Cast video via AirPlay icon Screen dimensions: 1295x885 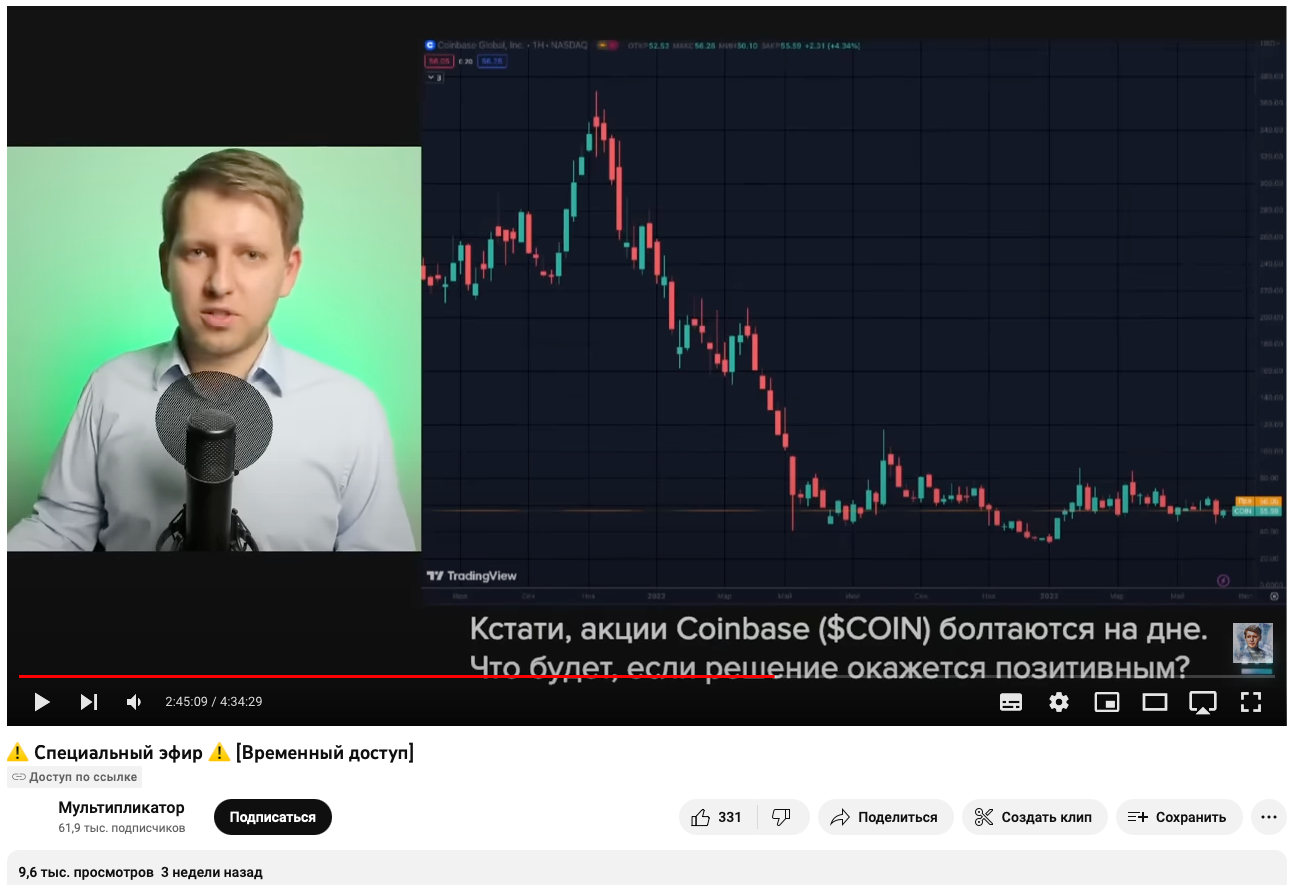(x=1203, y=702)
